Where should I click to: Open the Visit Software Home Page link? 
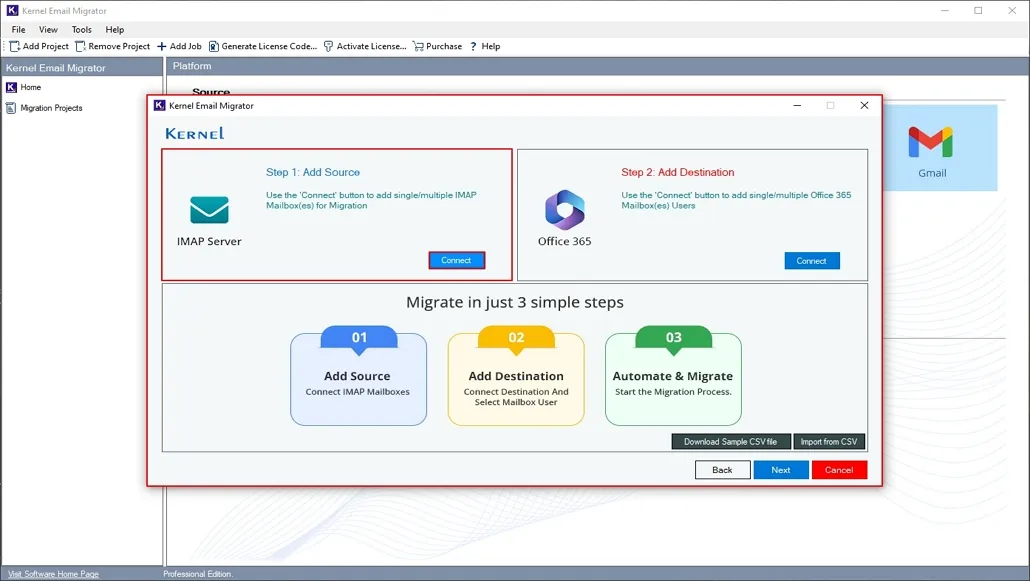[x=53, y=574]
